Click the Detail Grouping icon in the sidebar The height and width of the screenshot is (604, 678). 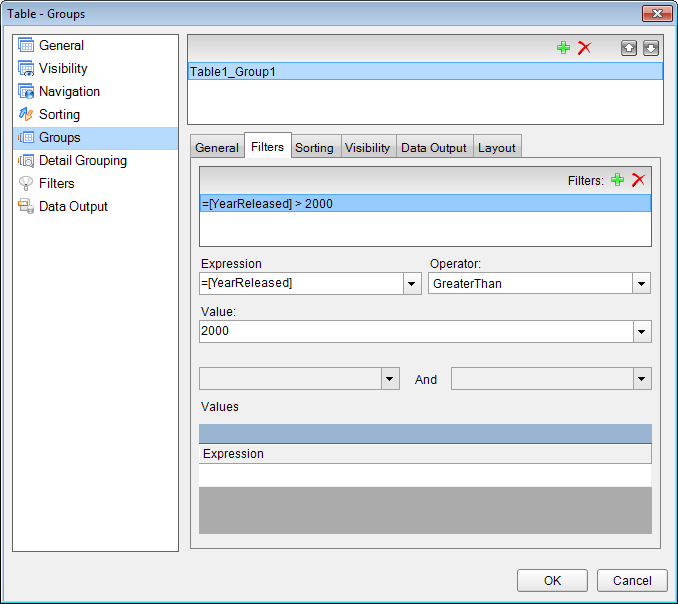26,160
